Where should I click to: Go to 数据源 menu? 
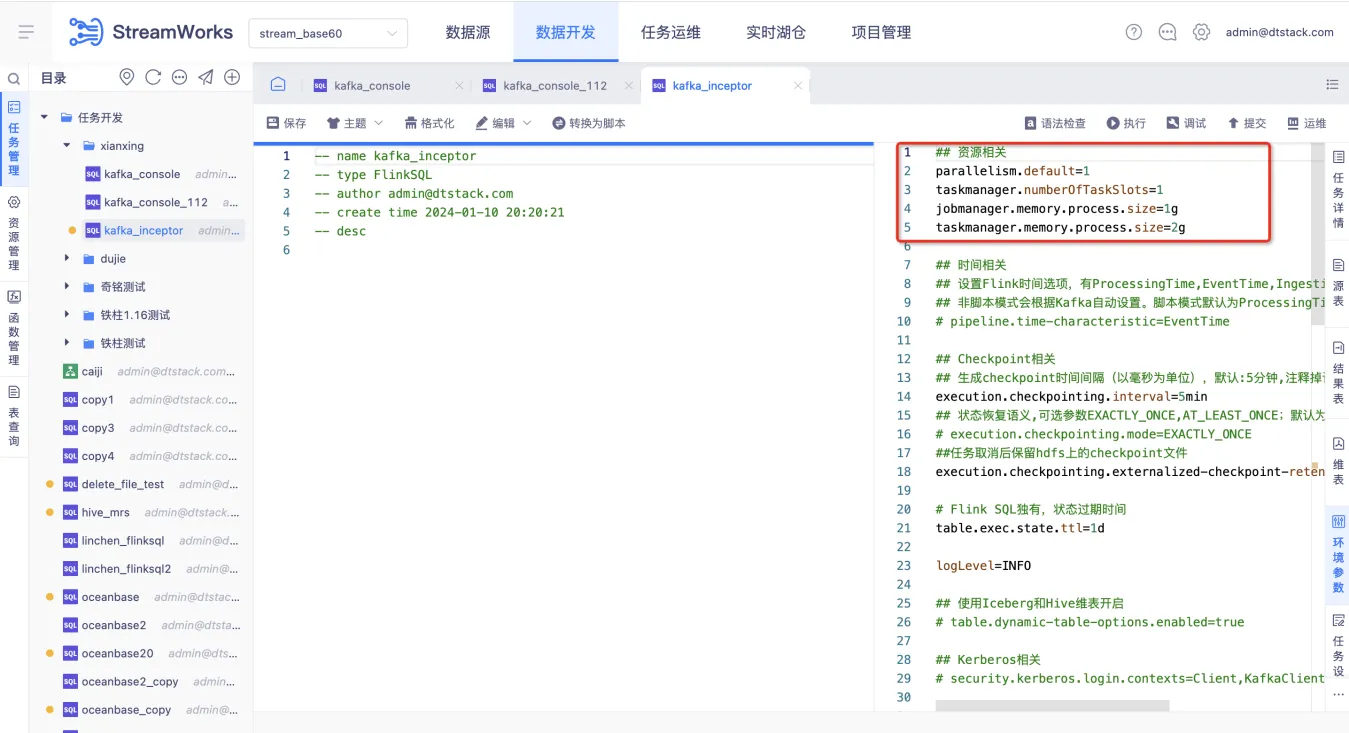click(x=468, y=32)
